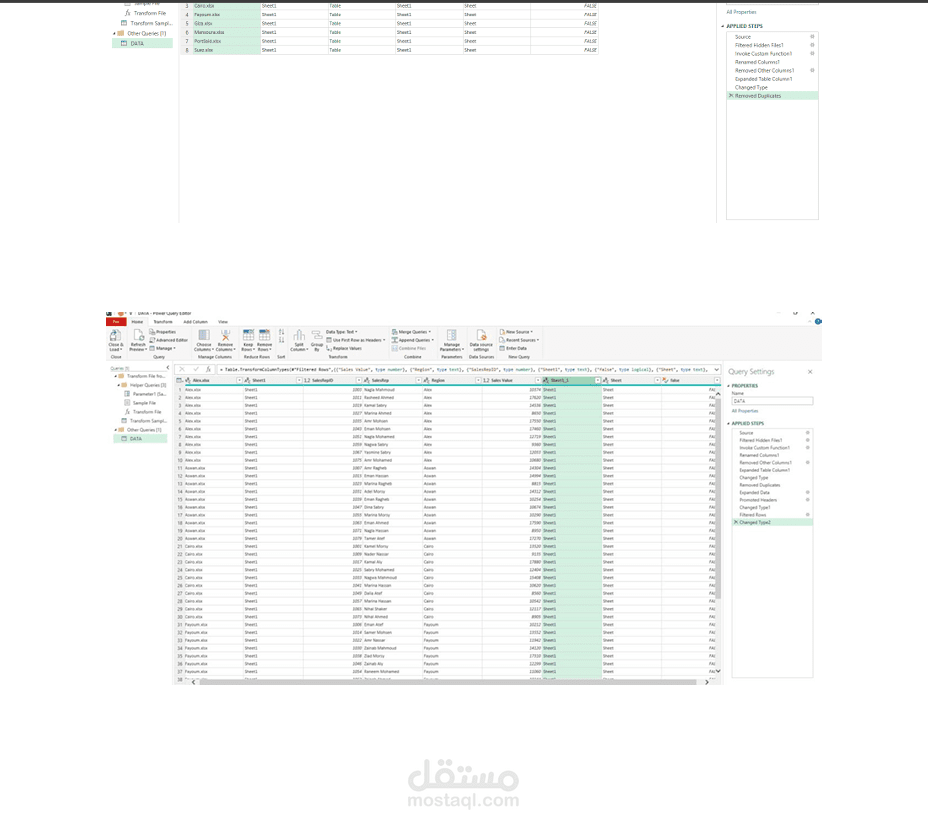Screen dimensions: 928x827
Task: Open query Properties from the ribbon
Action: tap(162, 332)
